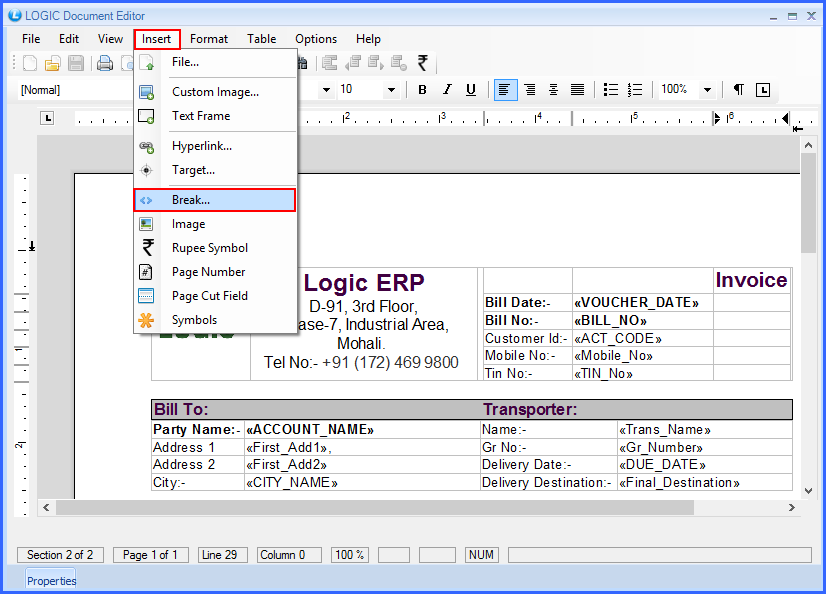Click the «VOUCHER_DATE» merge field

(x=636, y=303)
